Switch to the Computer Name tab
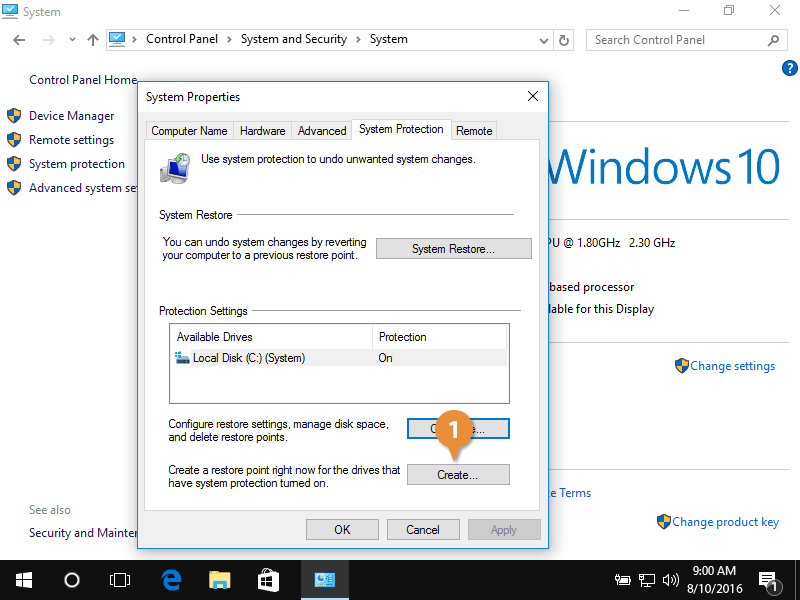Image resolution: width=800 pixels, height=600 pixels. coord(189,130)
